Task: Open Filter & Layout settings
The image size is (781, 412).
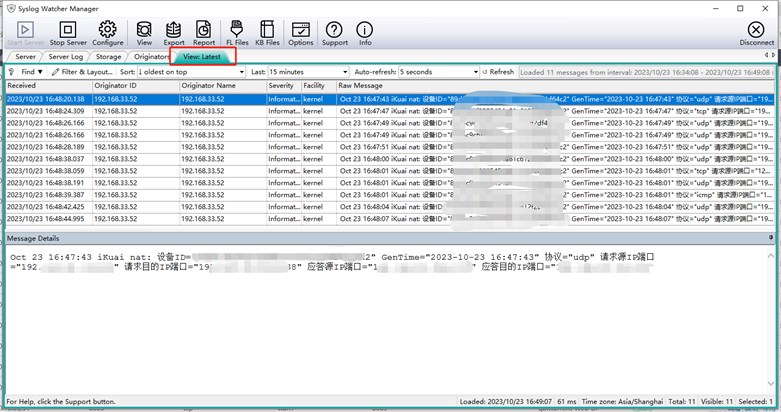Action: (x=83, y=72)
